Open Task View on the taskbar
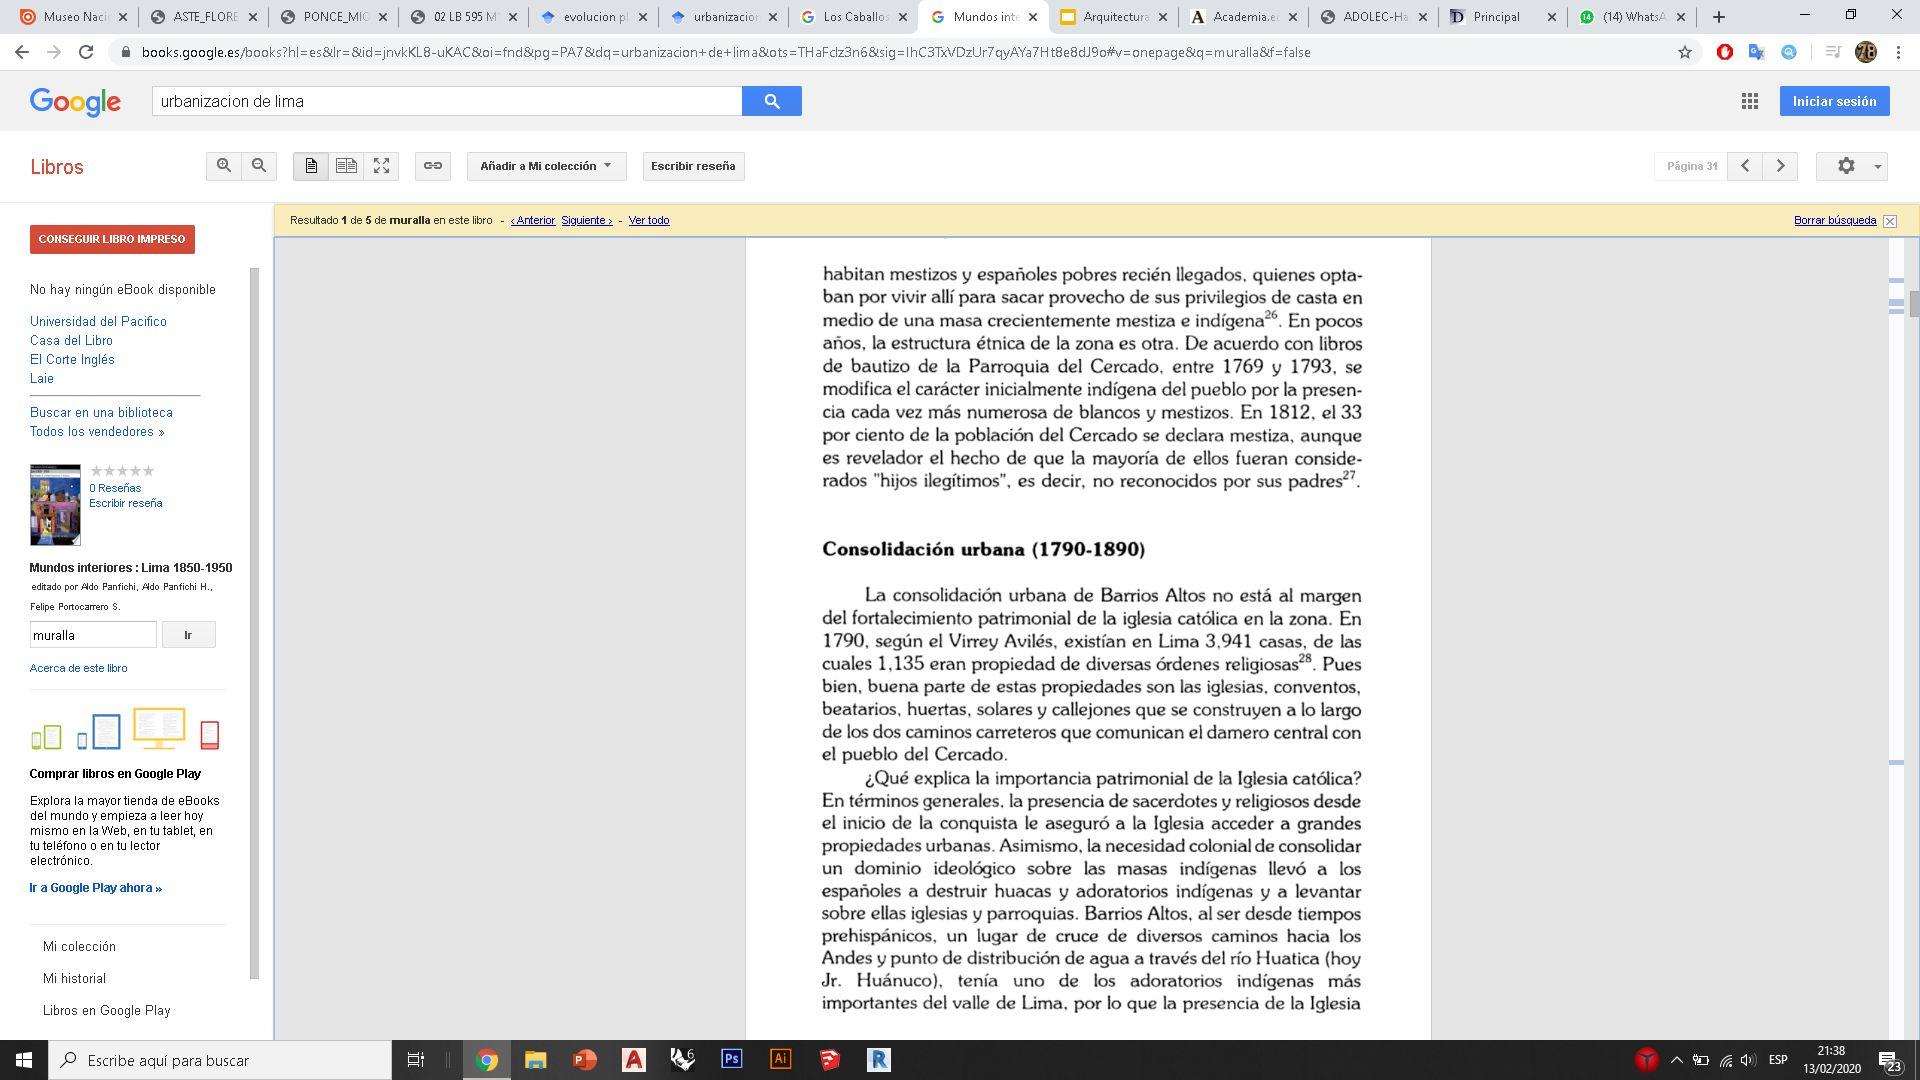This screenshot has width=1920, height=1080. 416,1060
